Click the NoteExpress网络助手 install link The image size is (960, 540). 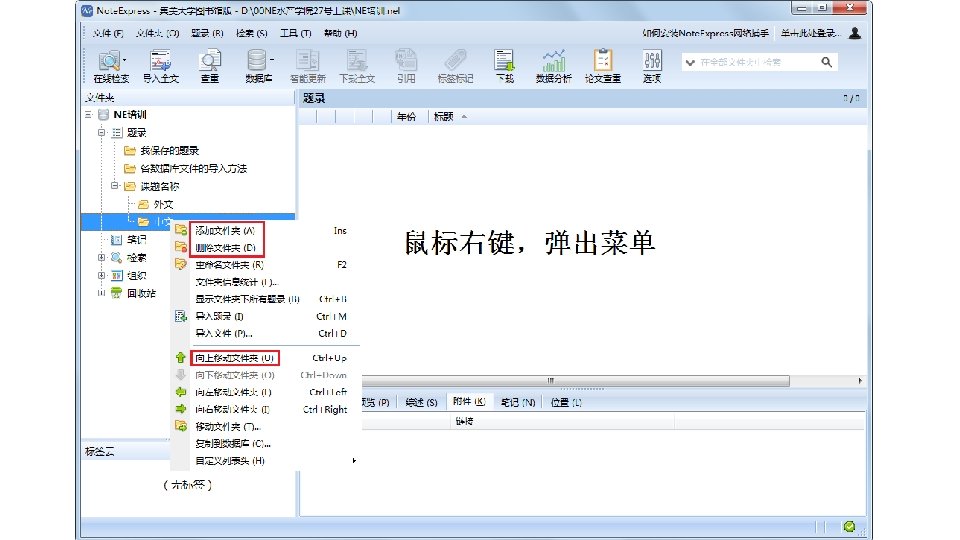point(705,33)
